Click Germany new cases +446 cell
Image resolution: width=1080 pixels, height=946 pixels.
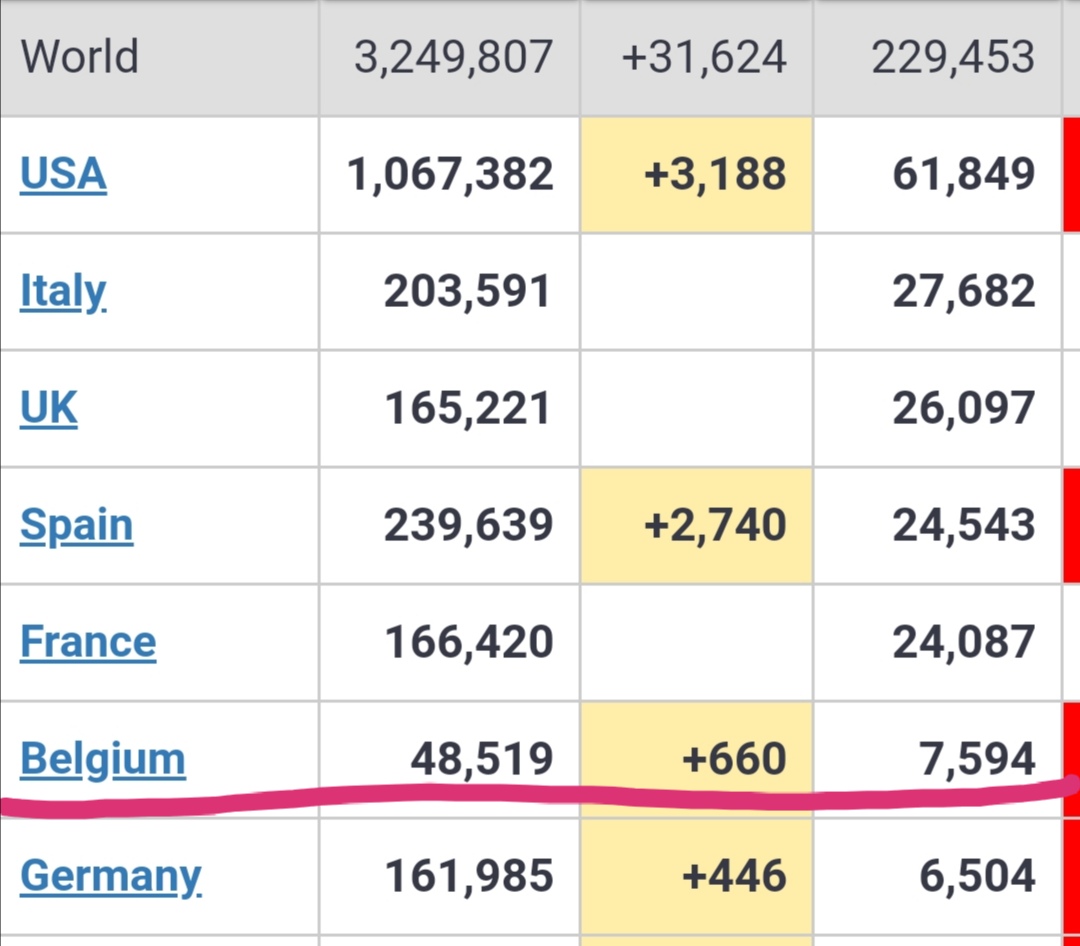[x=733, y=876]
